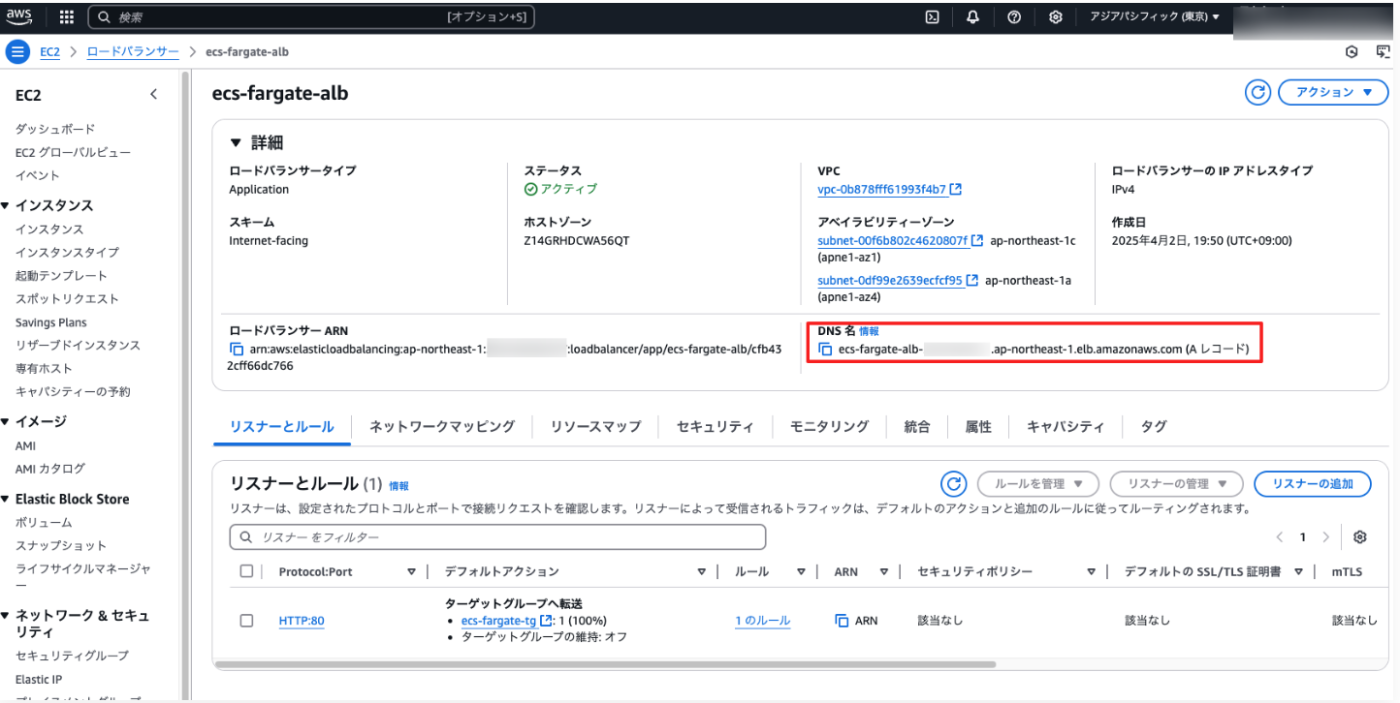The image size is (1400, 703).
Task: Open DNS 名 情報 link
Action: coord(869,331)
